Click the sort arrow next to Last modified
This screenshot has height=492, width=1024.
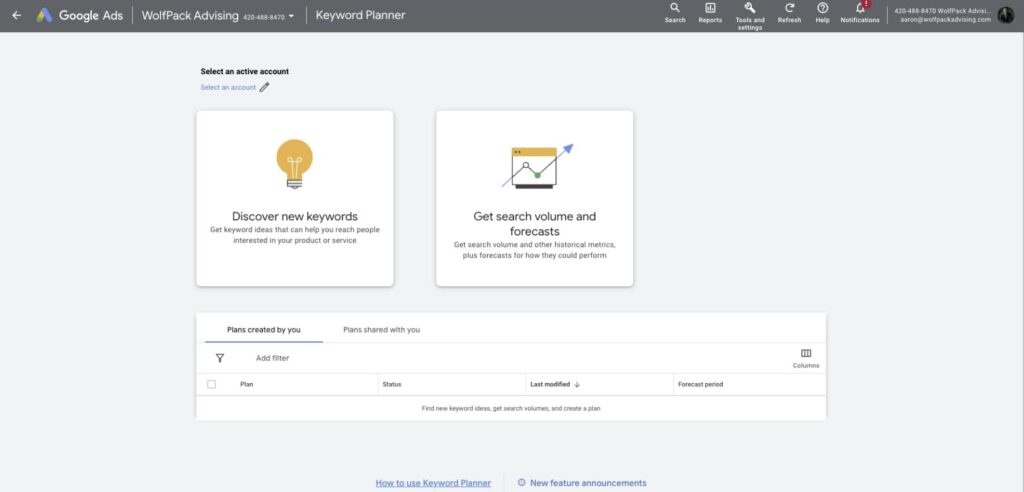tap(577, 385)
